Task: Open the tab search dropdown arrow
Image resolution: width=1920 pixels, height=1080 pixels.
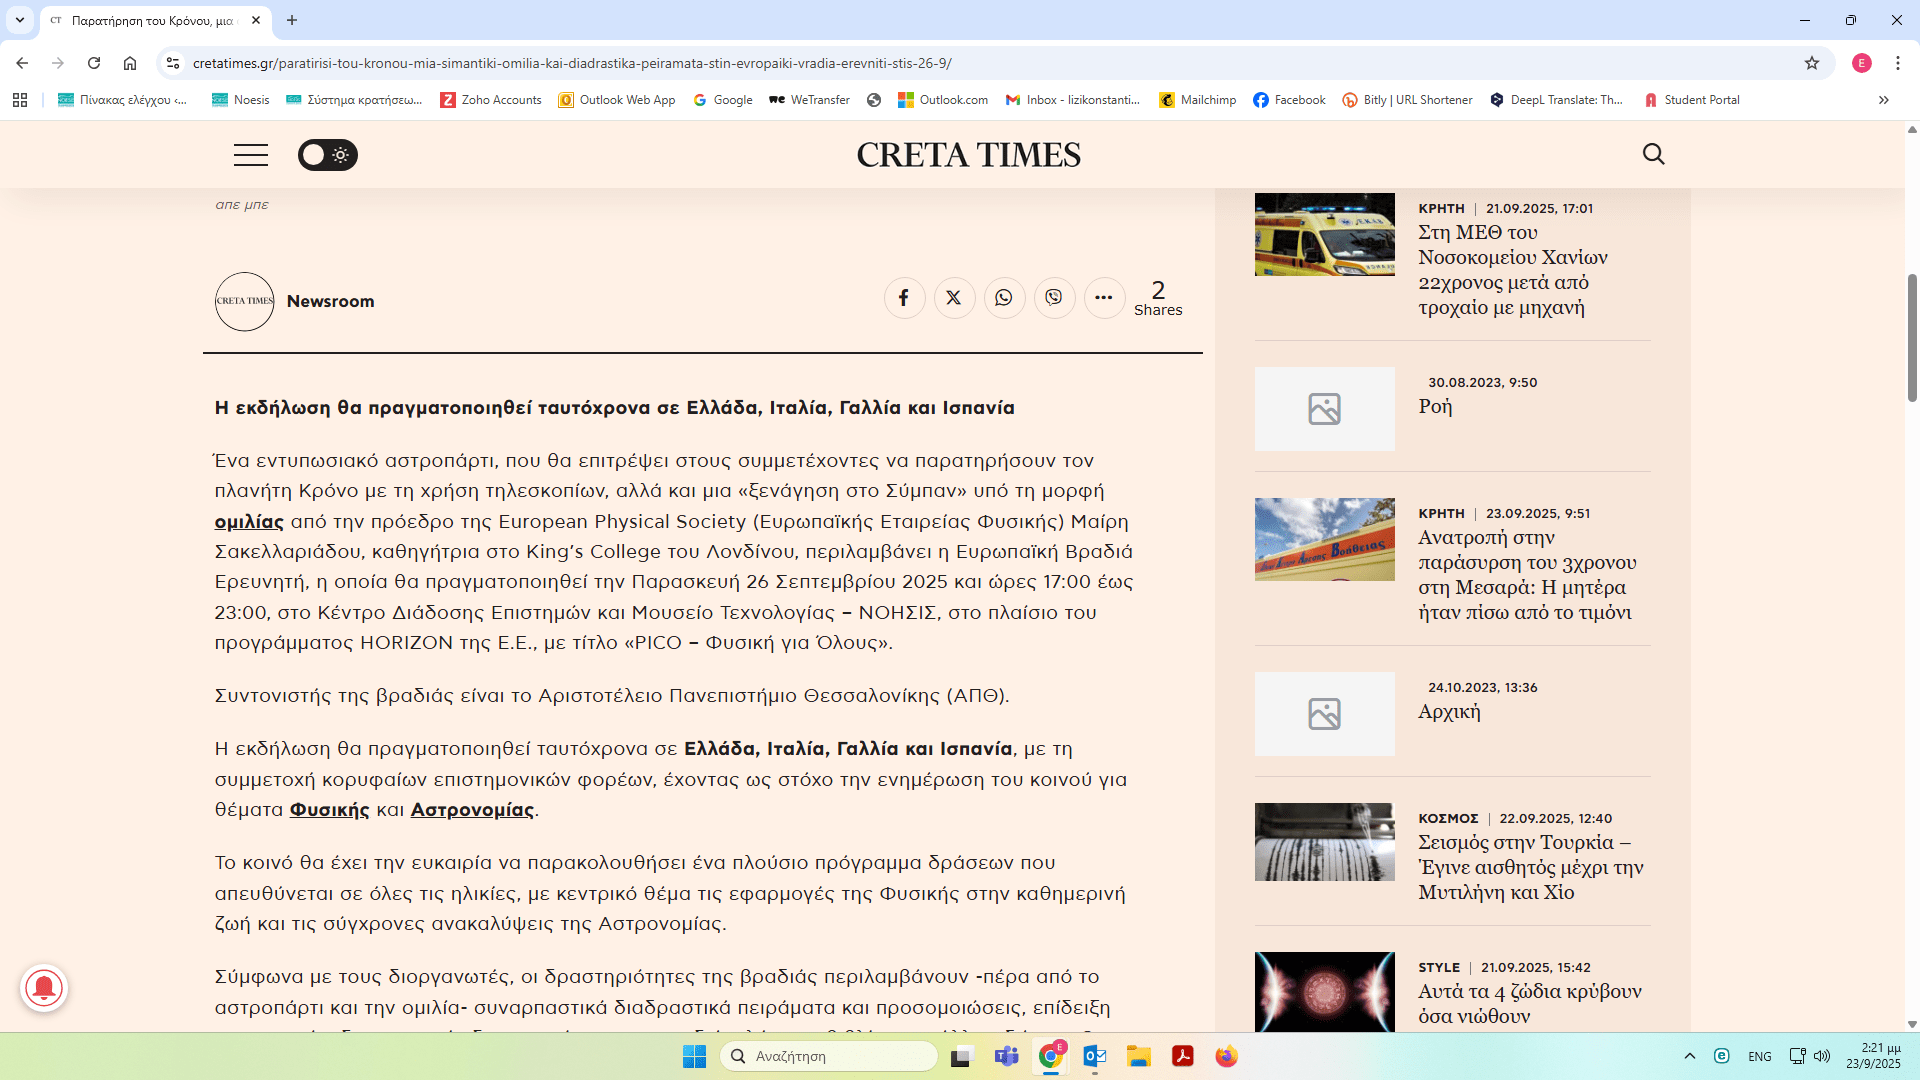Action: tap(20, 20)
